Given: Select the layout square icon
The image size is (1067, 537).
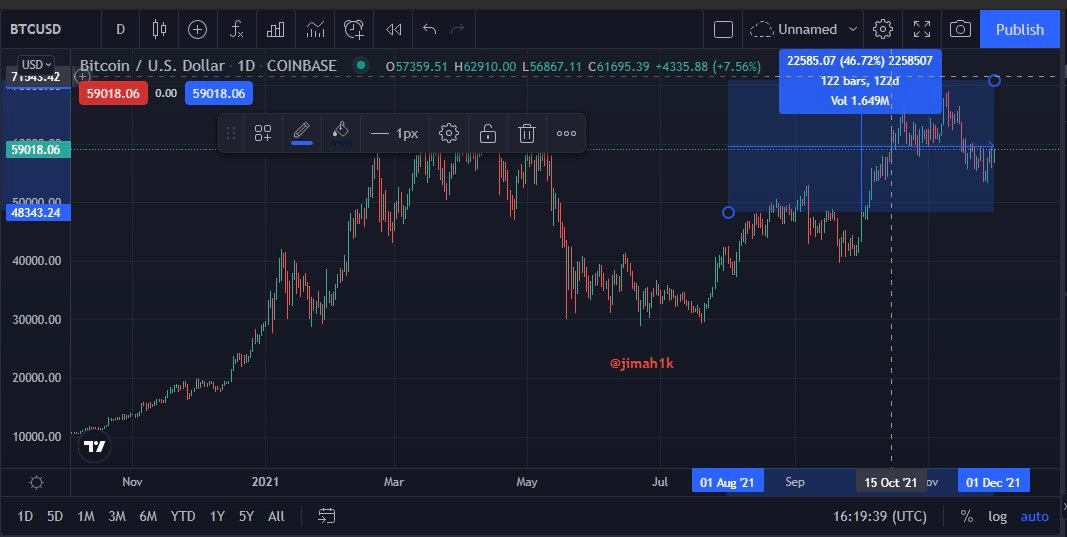Looking at the screenshot, I should click(723, 29).
